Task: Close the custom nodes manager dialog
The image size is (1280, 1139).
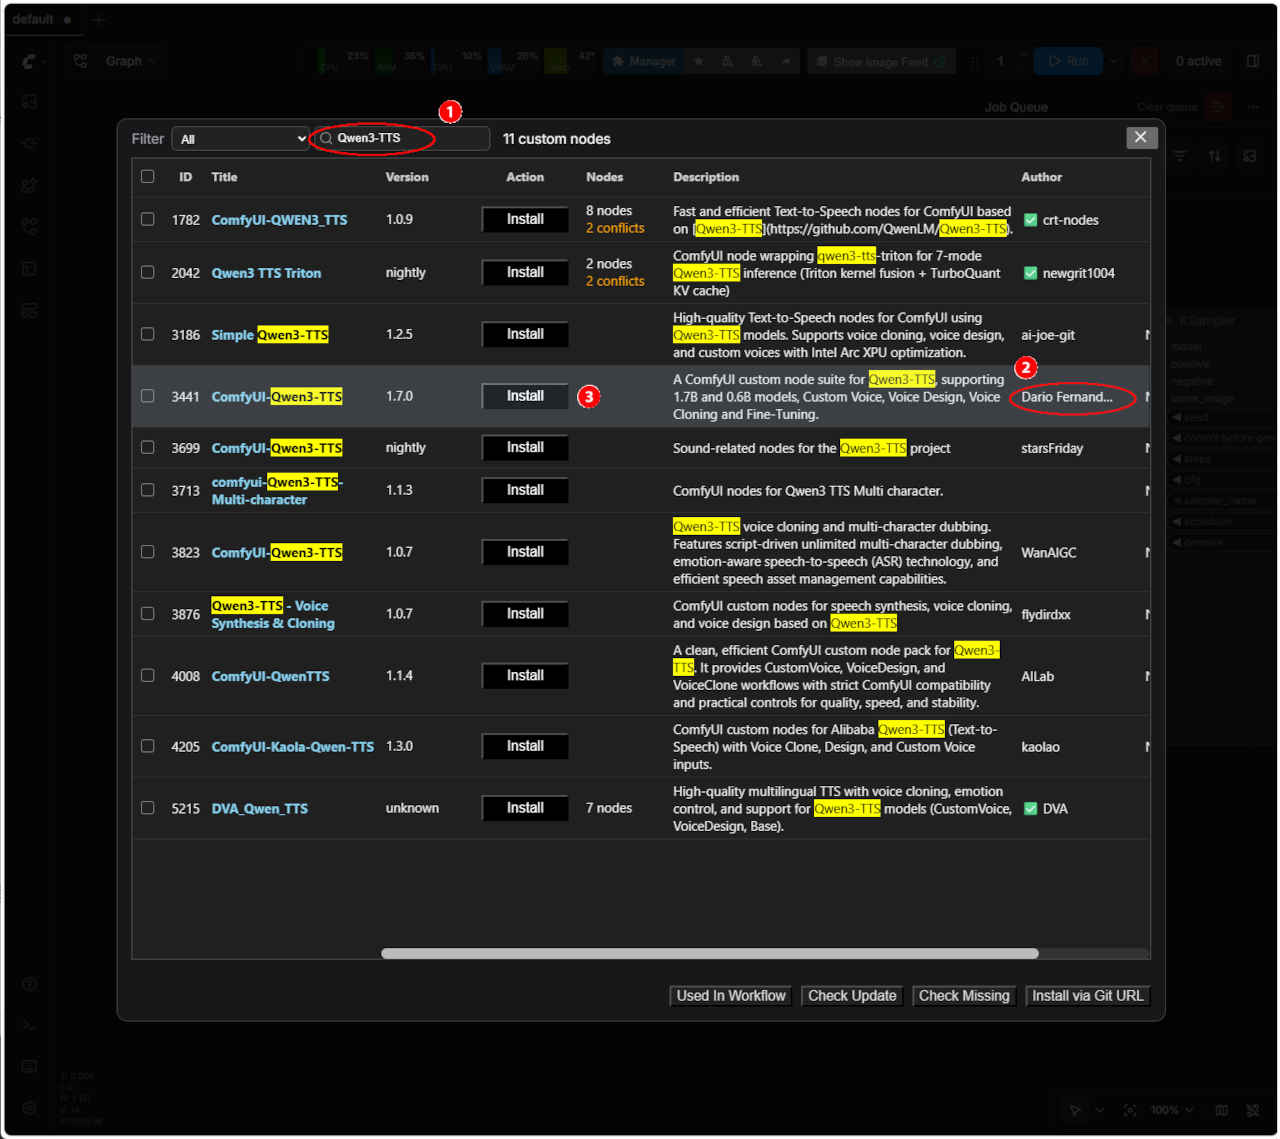Action: coord(1141,138)
